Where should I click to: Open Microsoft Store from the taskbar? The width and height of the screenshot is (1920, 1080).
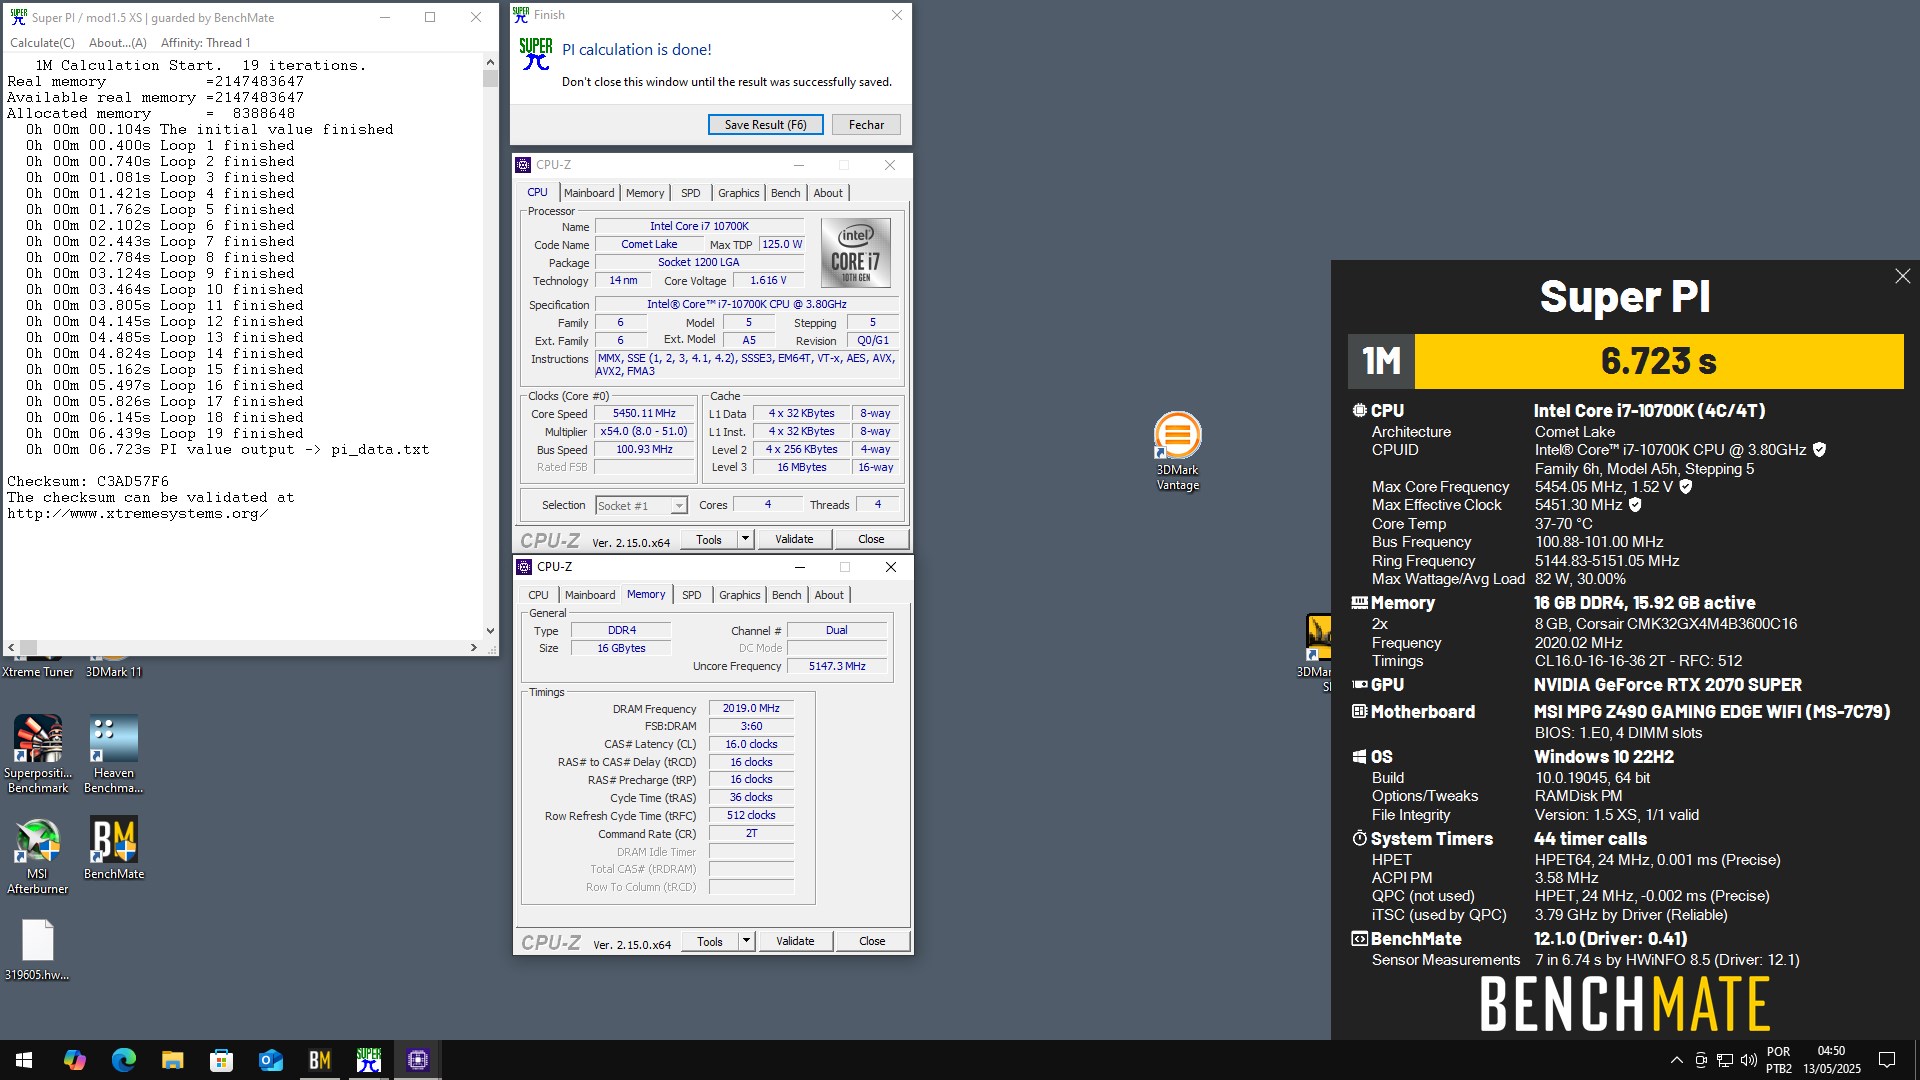(x=221, y=1060)
